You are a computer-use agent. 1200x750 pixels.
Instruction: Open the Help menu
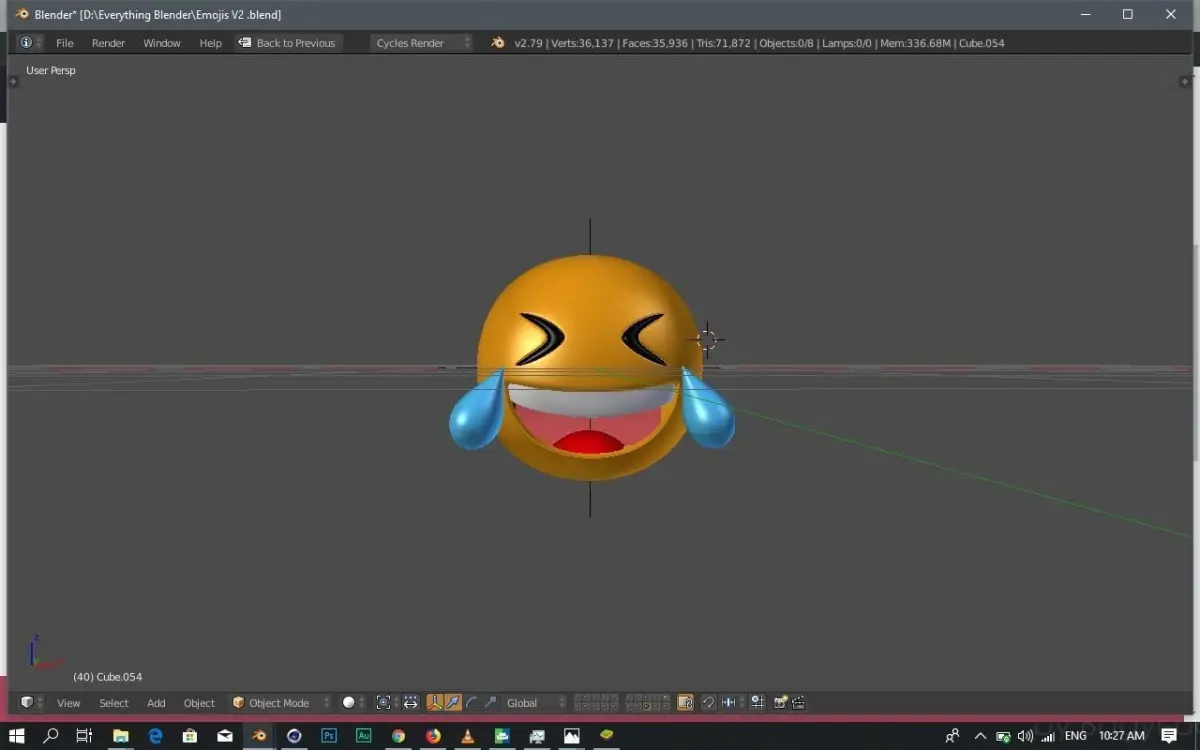(x=210, y=43)
